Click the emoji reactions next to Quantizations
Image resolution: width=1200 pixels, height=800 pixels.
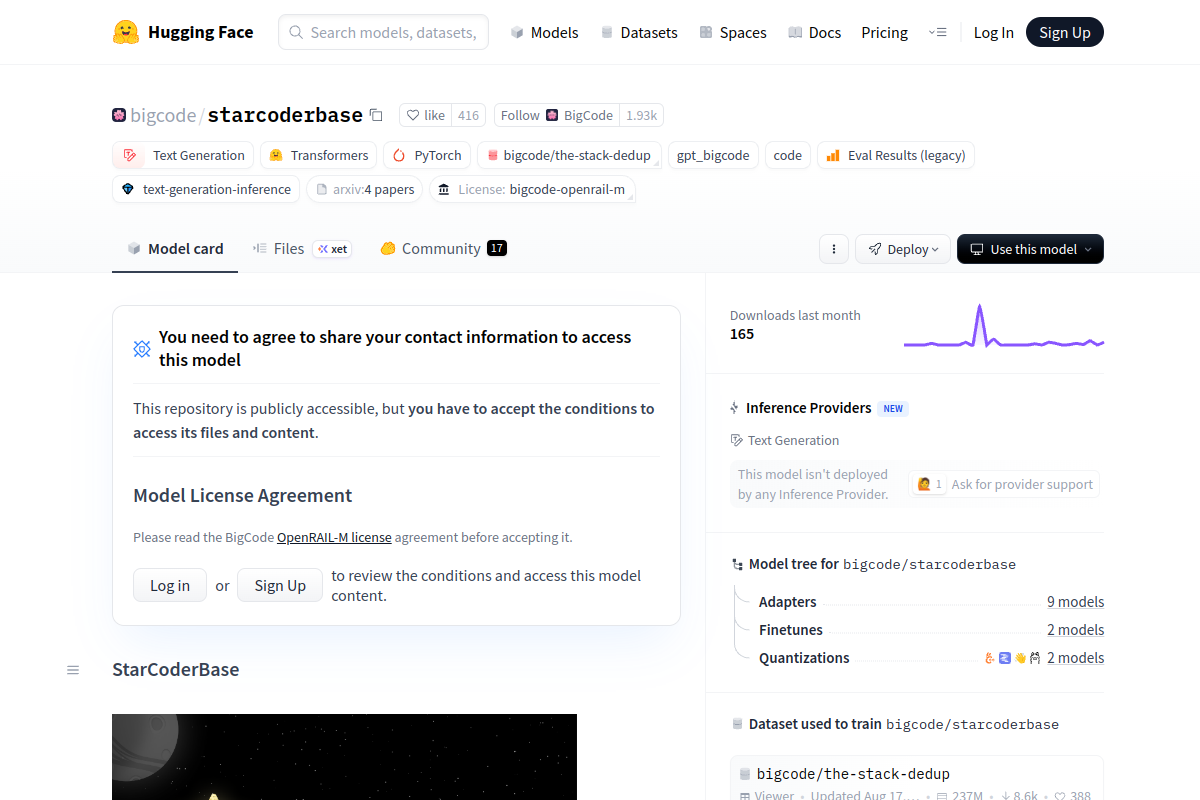tap(1010, 657)
